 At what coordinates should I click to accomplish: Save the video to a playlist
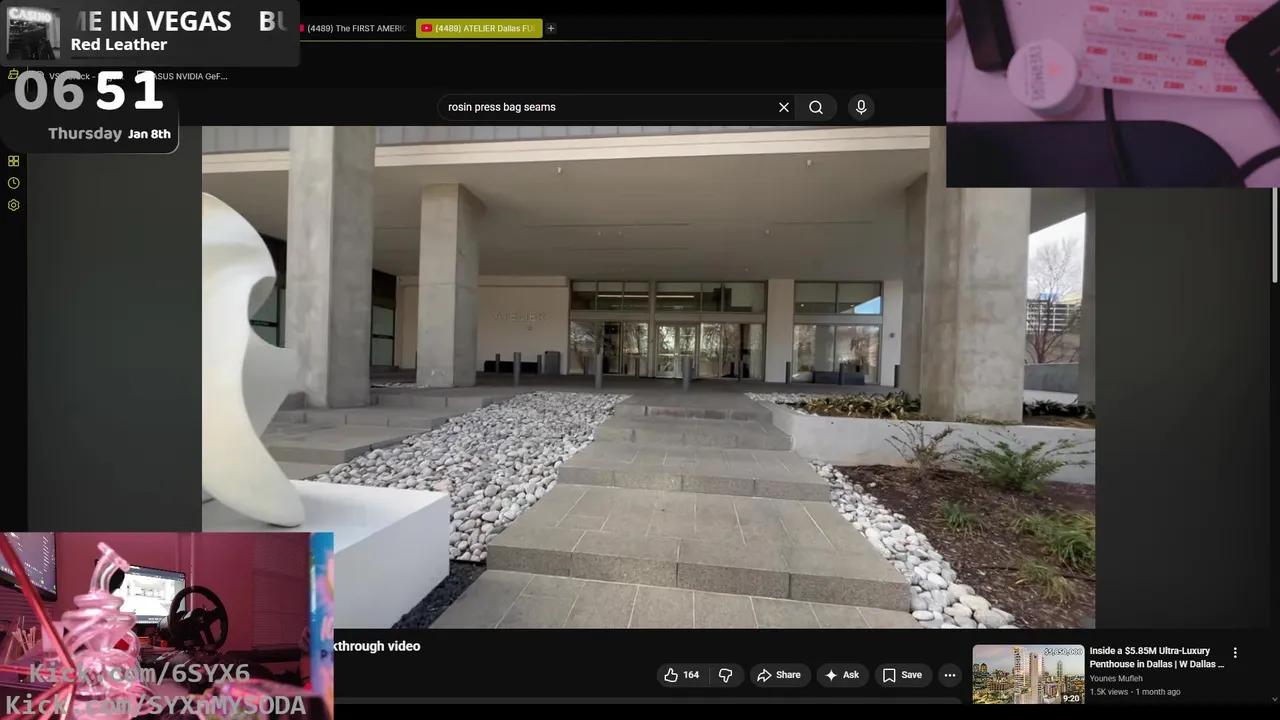point(902,675)
